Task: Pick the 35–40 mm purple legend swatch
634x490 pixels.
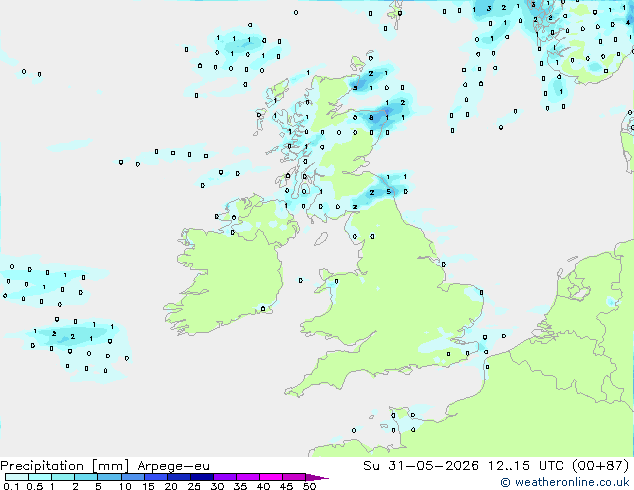Action: tap(248, 477)
